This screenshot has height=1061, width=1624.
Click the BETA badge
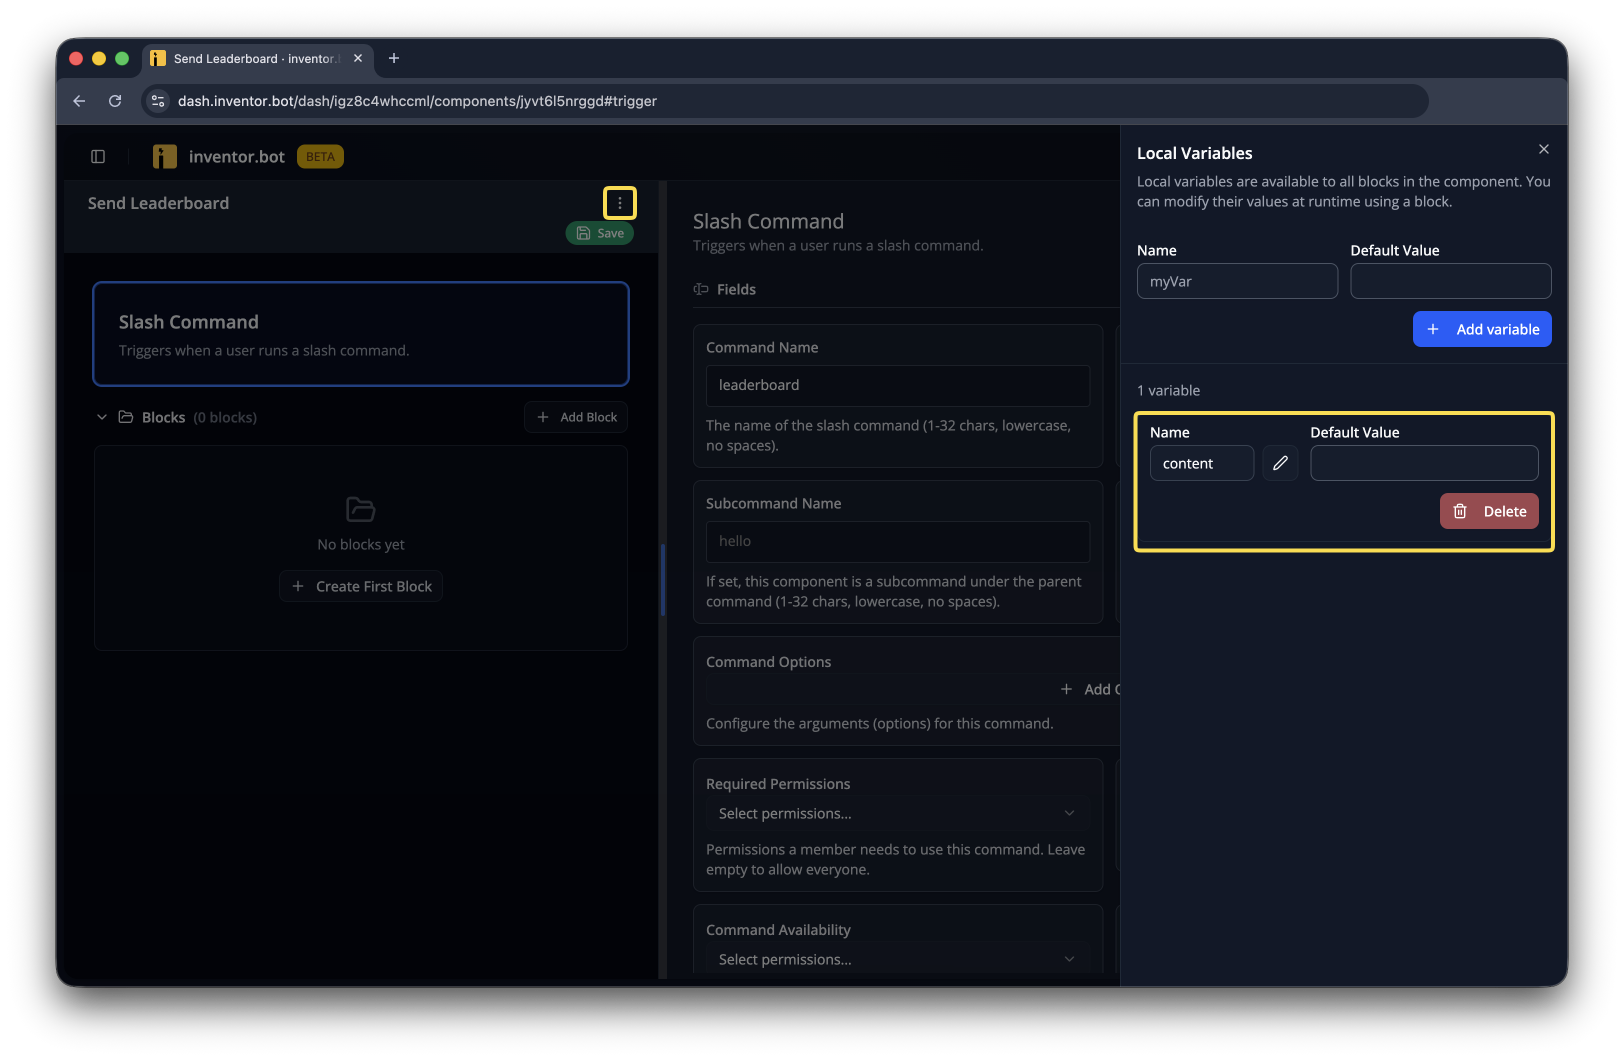(x=320, y=157)
